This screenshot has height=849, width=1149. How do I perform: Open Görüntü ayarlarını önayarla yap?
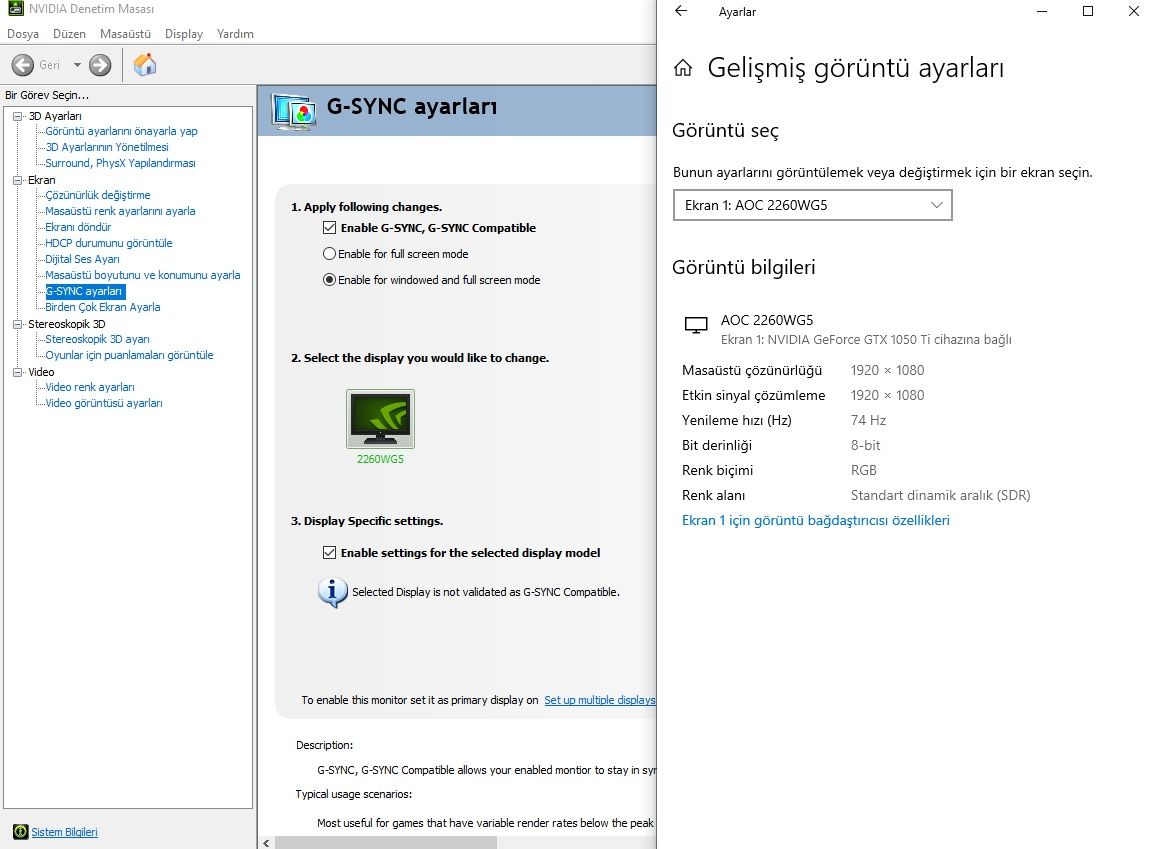(122, 131)
